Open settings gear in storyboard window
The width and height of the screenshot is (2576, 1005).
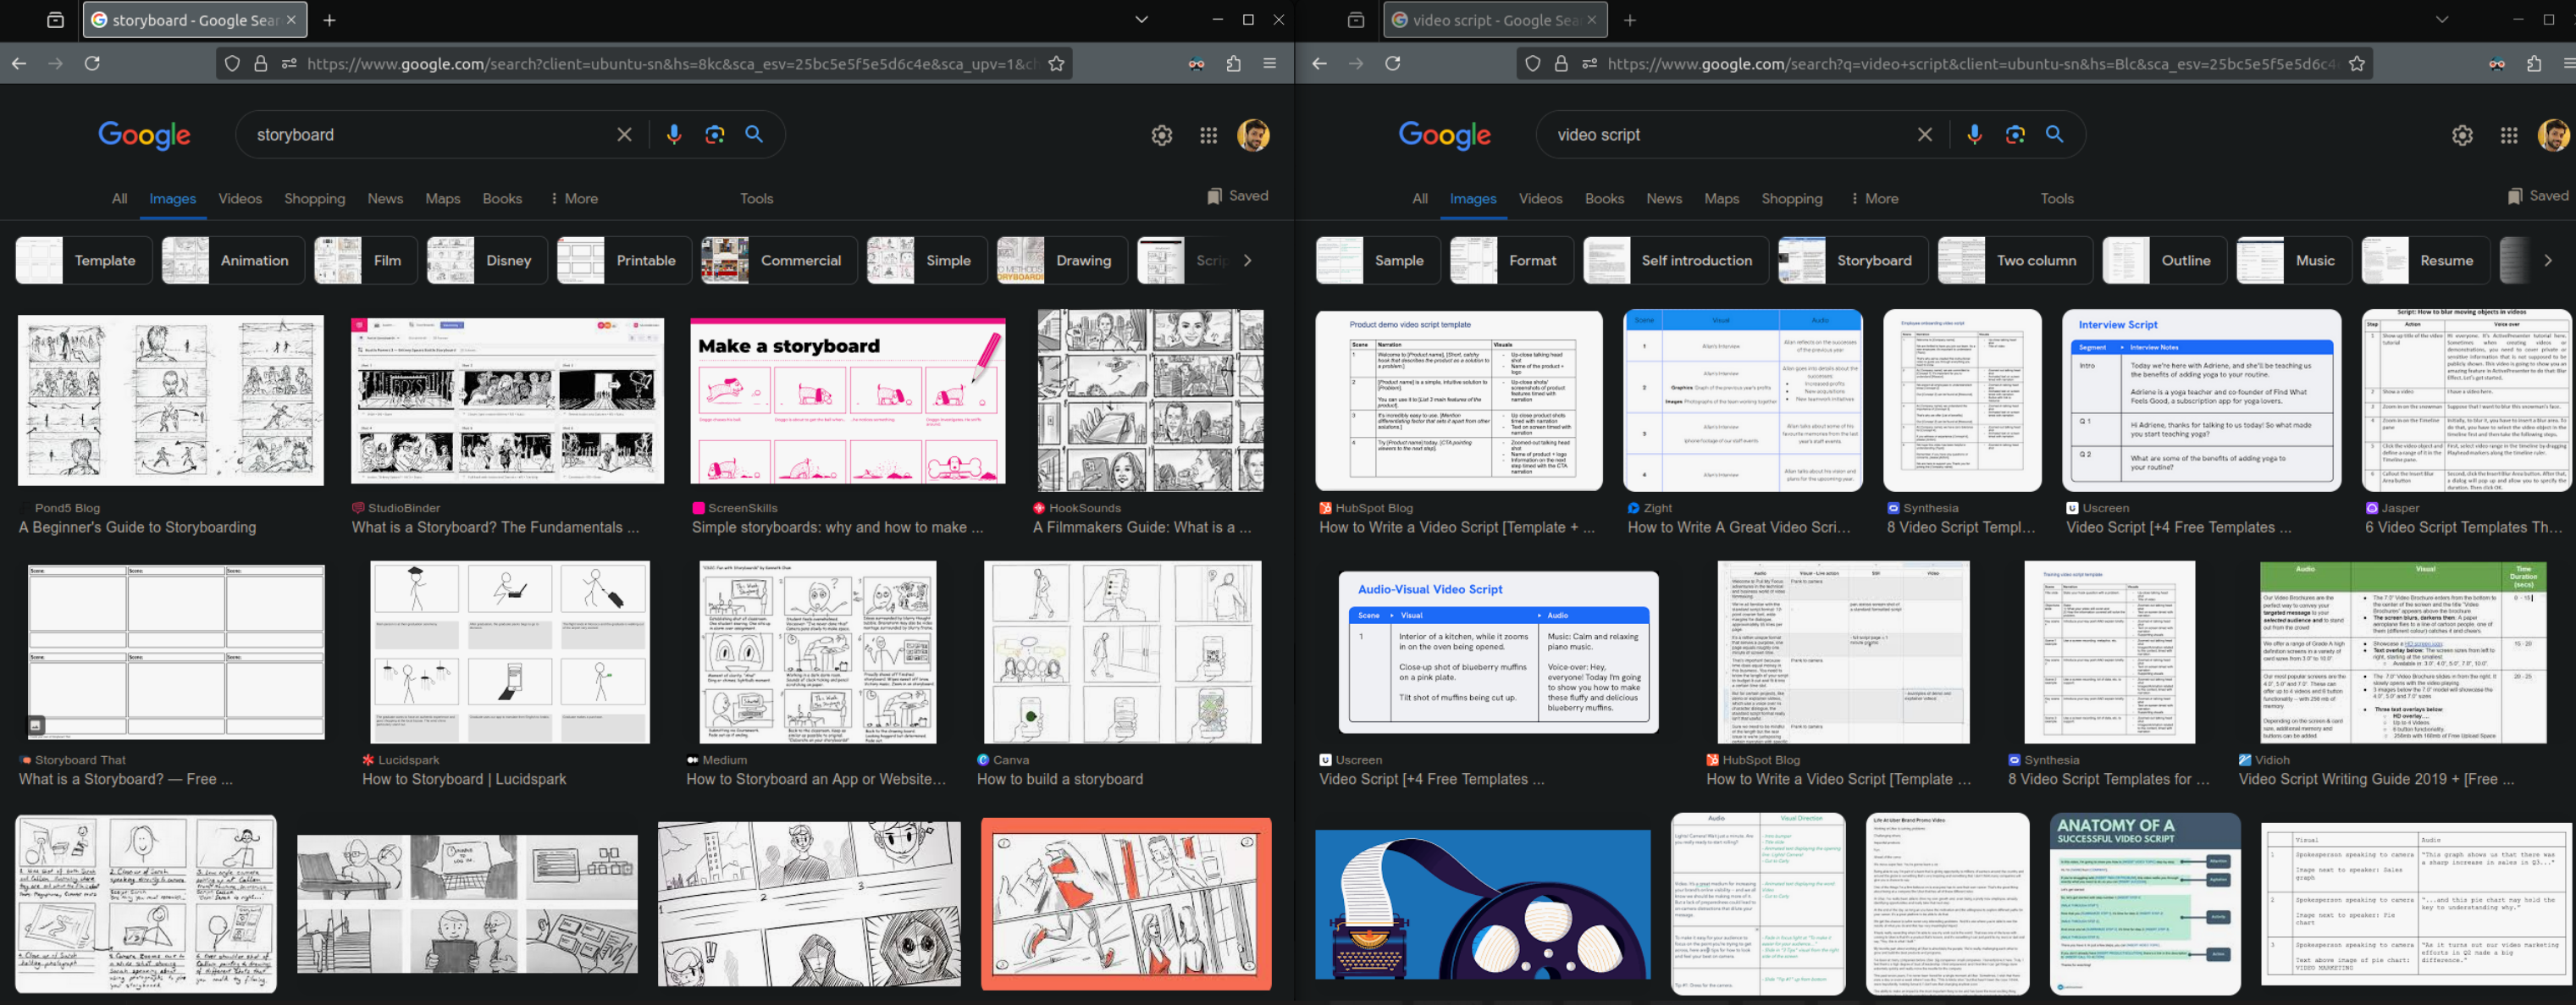pyautogui.click(x=1161, y=135)
